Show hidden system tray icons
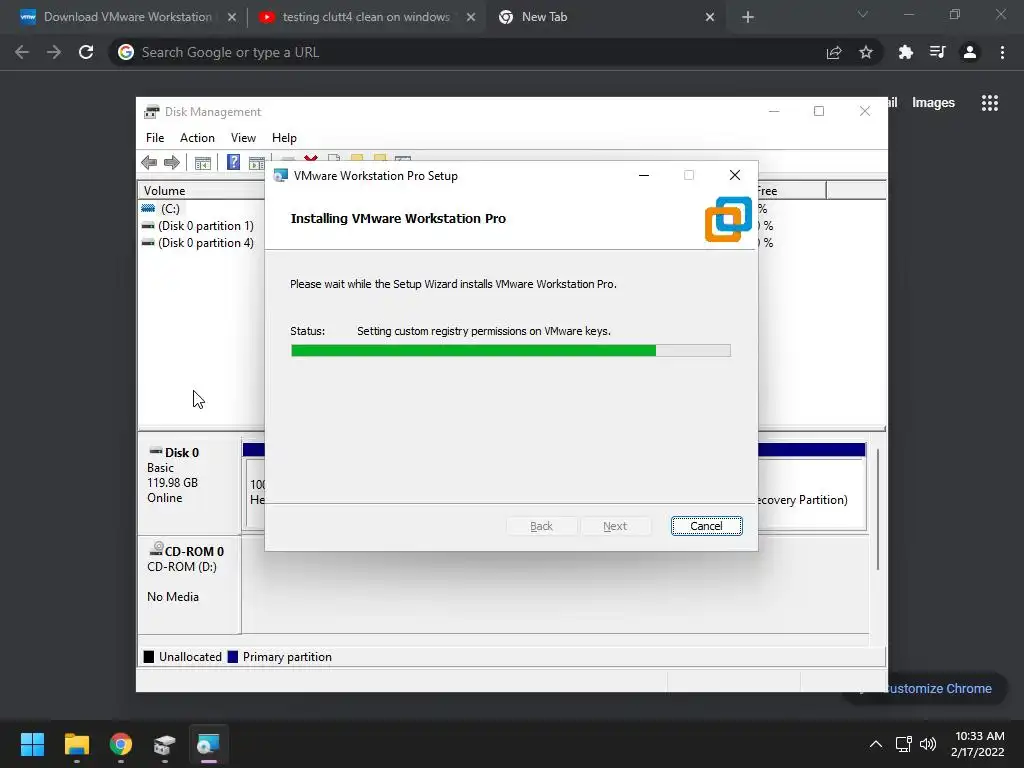Screen dimensions: 1024x768 point(876,744)
